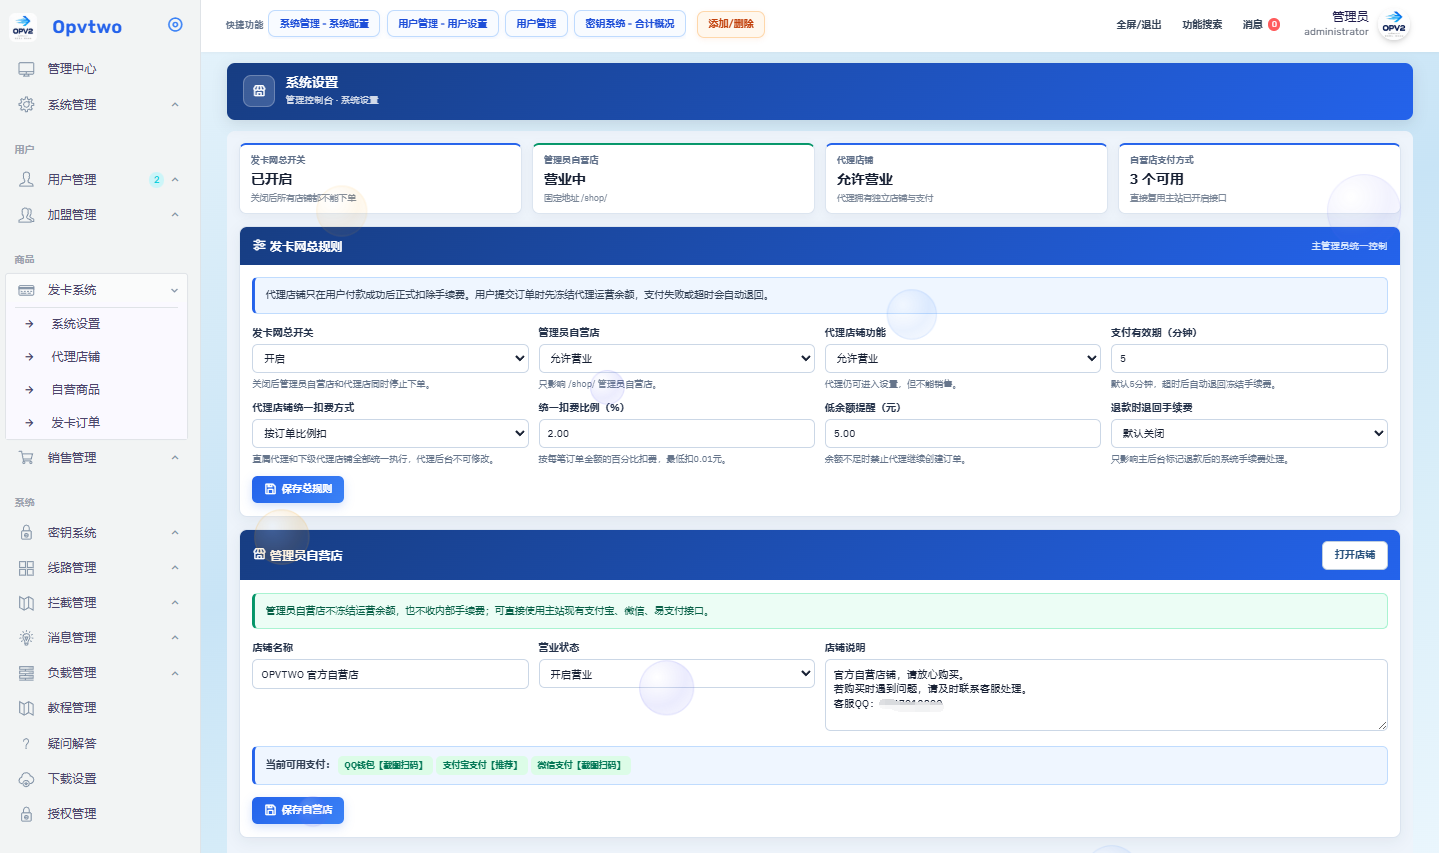Screen dimensions: 1439x853
Task: Open the 管理员自营店 permission dropdown
Action: [676, 358]
